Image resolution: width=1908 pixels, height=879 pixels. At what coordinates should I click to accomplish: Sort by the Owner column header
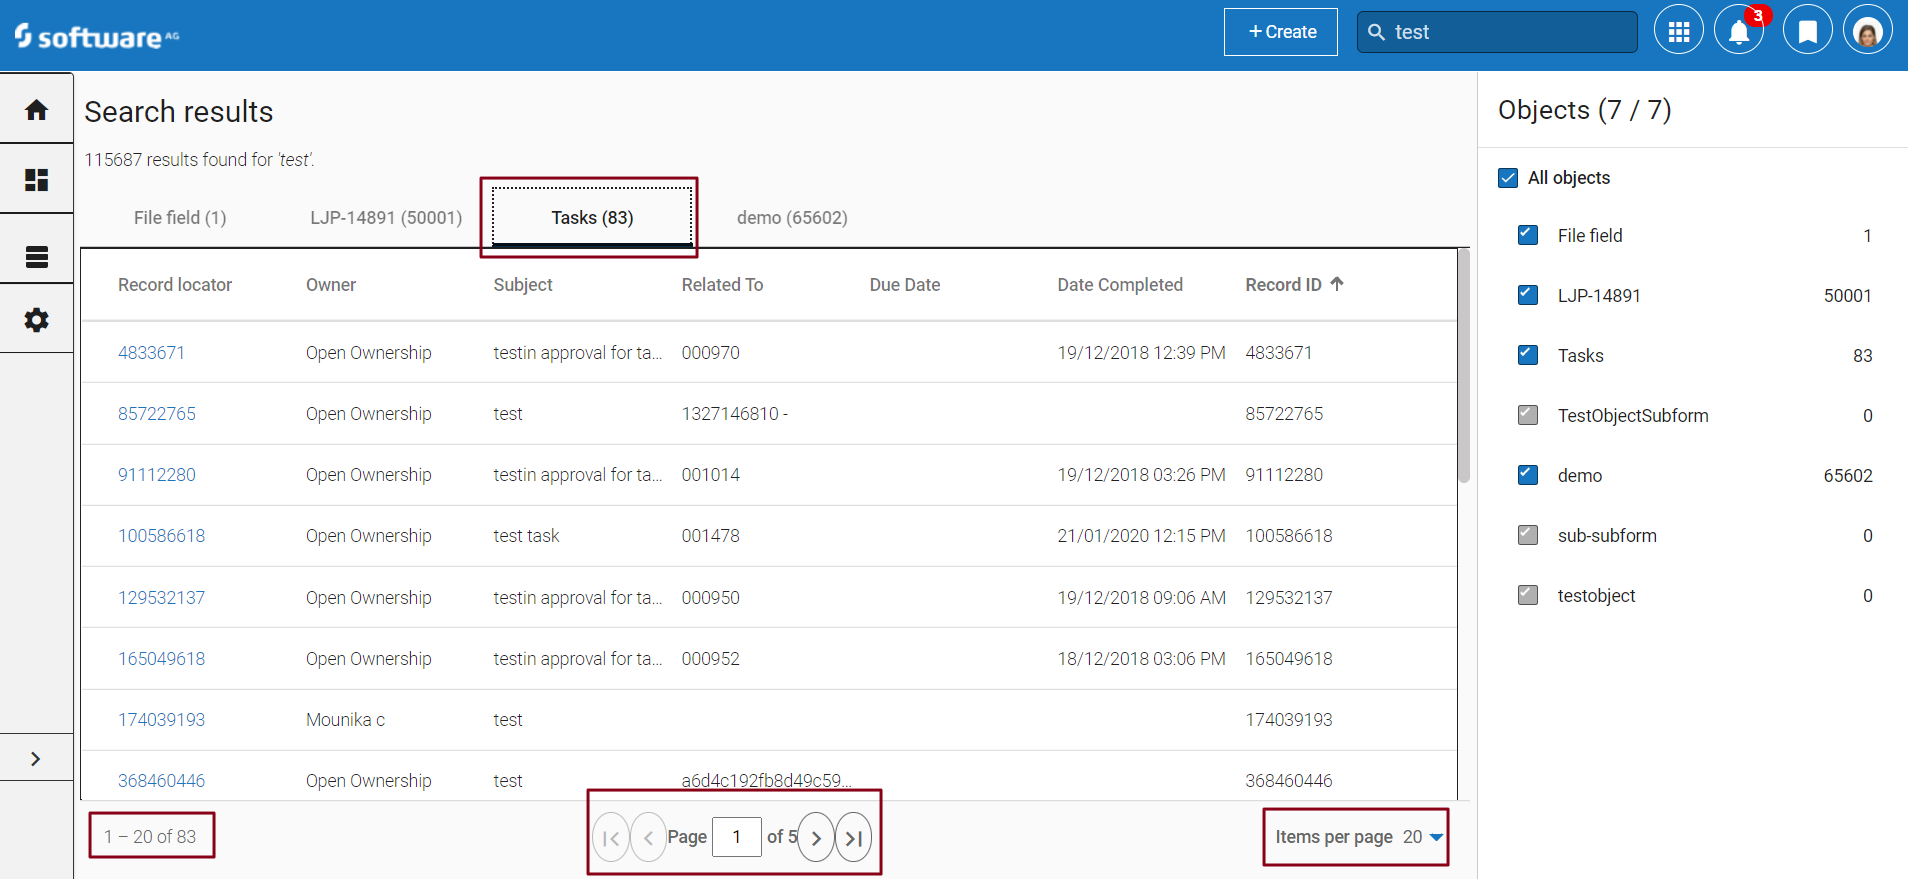tap(331, 285)
